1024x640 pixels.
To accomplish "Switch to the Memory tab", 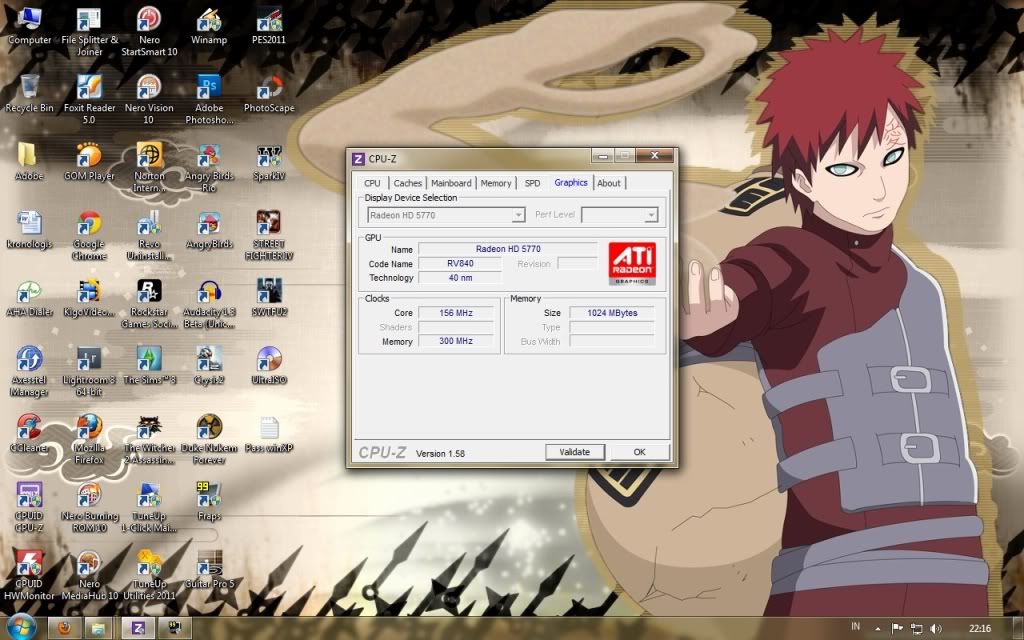I will click(x=496, y=184).
